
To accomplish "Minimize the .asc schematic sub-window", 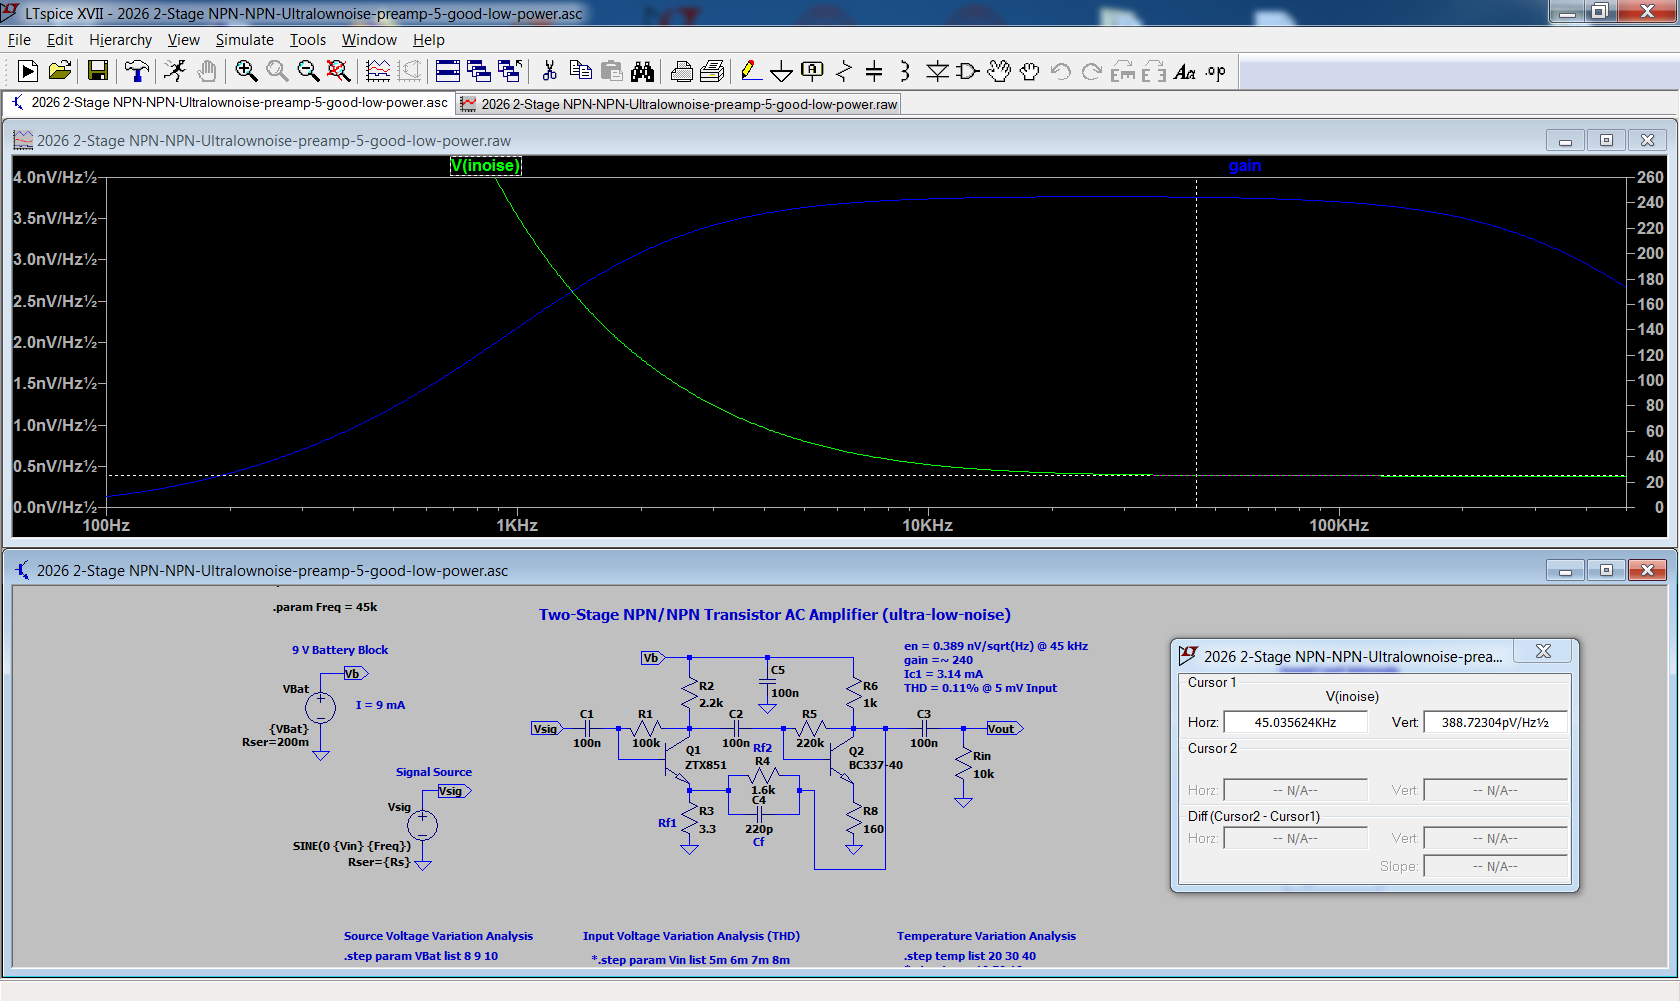I will [x=1565, y=570].
